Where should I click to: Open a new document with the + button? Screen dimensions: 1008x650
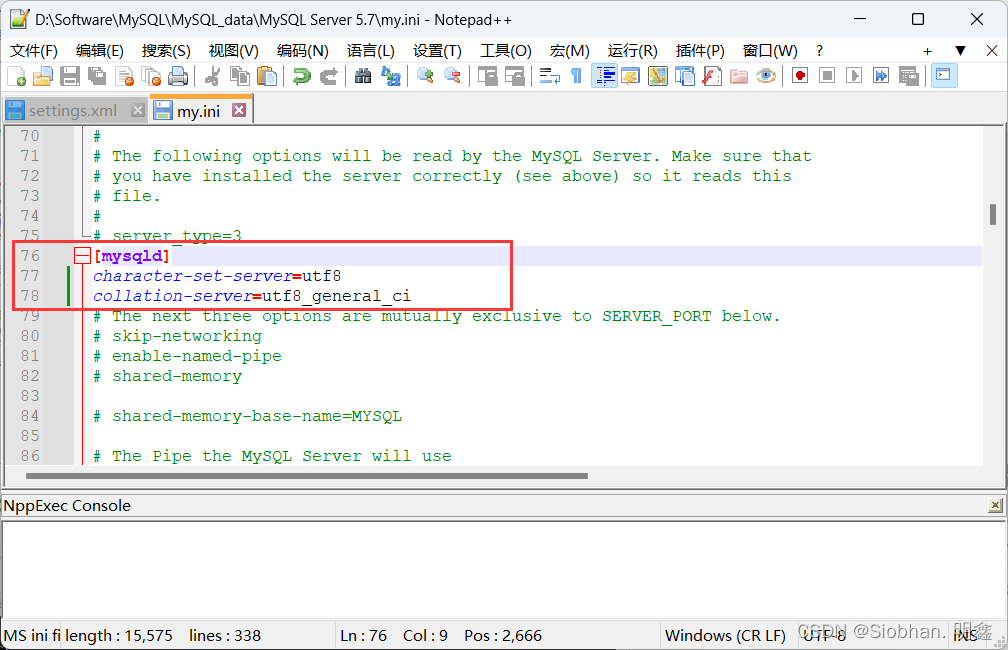pos(927,50)
